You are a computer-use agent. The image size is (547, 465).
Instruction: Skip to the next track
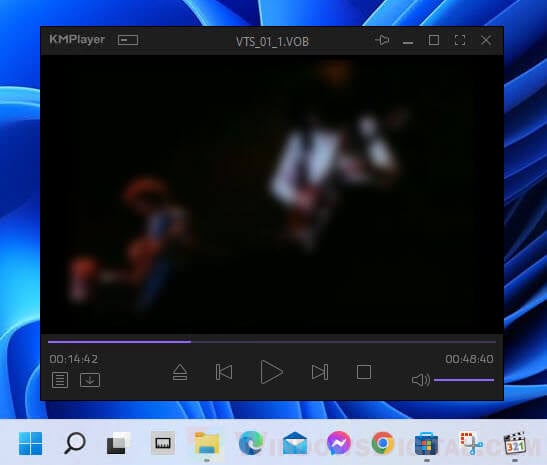[320, 372]
